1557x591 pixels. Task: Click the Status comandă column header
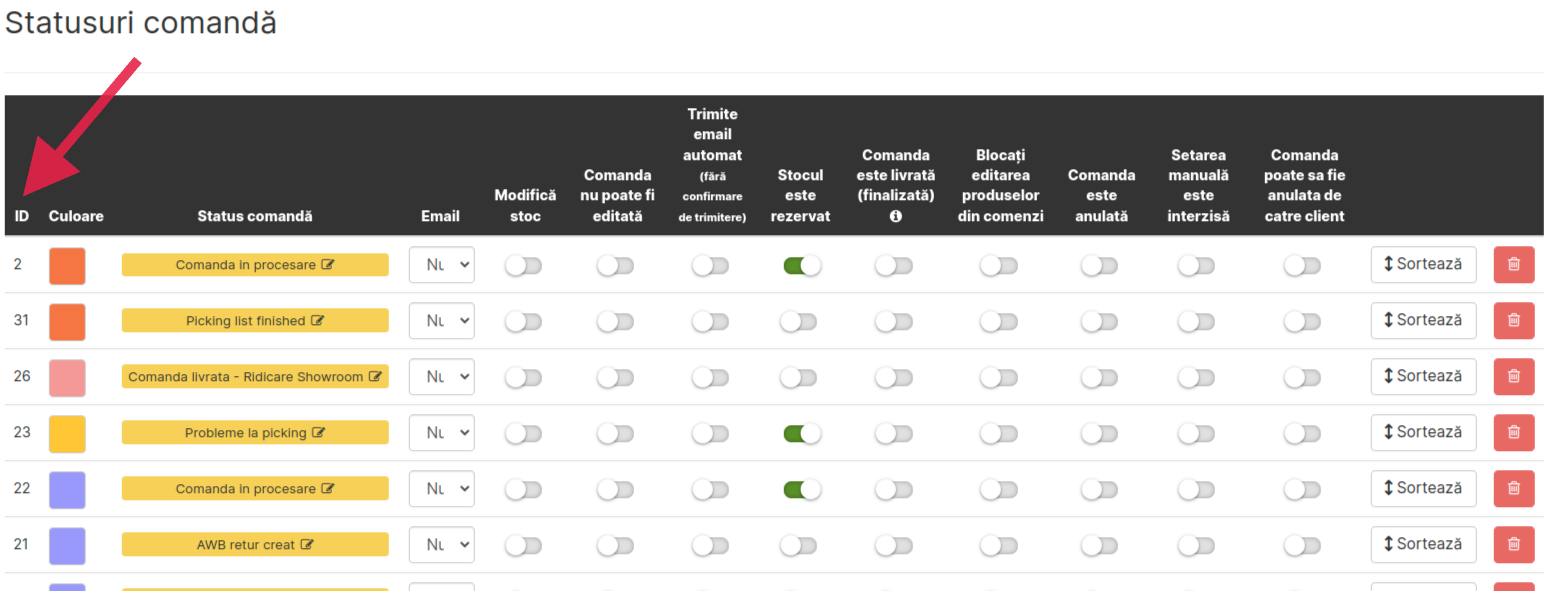tap(255, 216)
